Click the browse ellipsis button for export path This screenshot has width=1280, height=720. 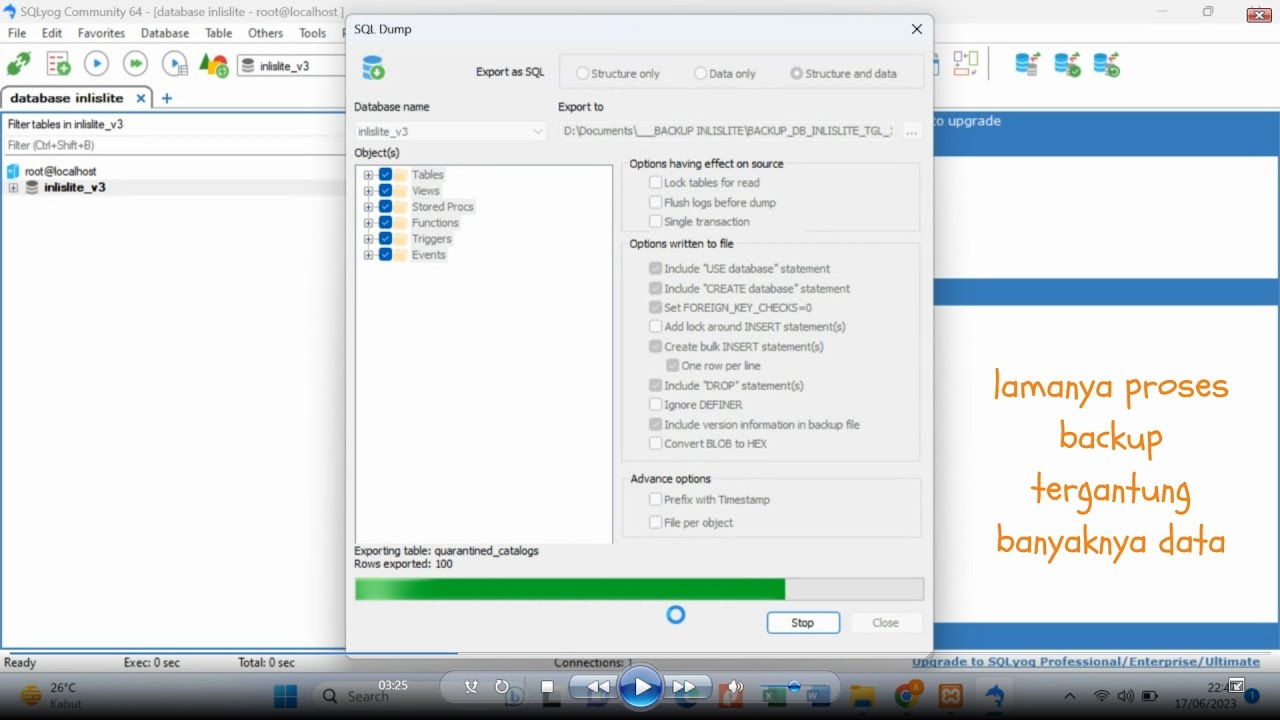coord(911,131)
